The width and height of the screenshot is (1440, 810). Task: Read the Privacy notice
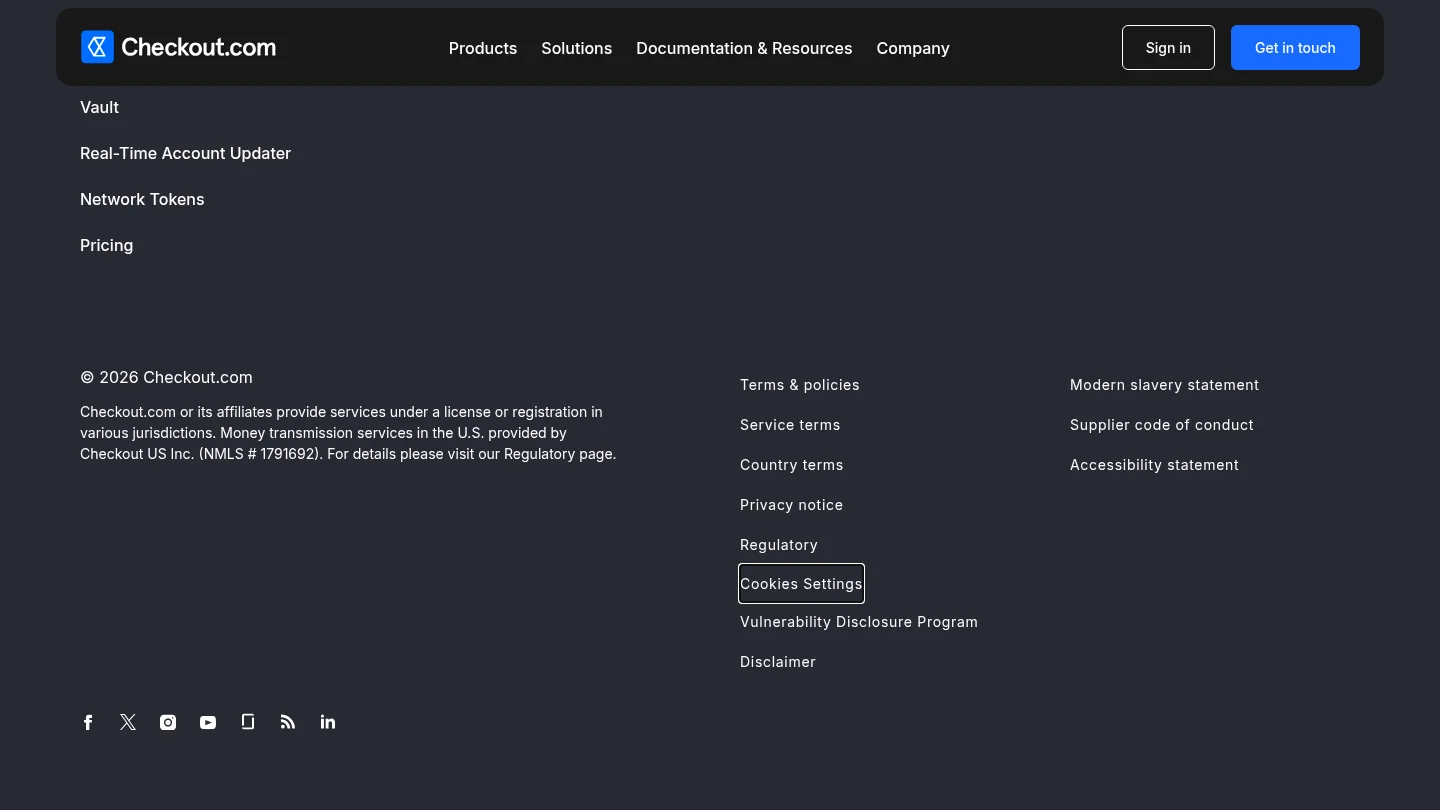[792, 505]
